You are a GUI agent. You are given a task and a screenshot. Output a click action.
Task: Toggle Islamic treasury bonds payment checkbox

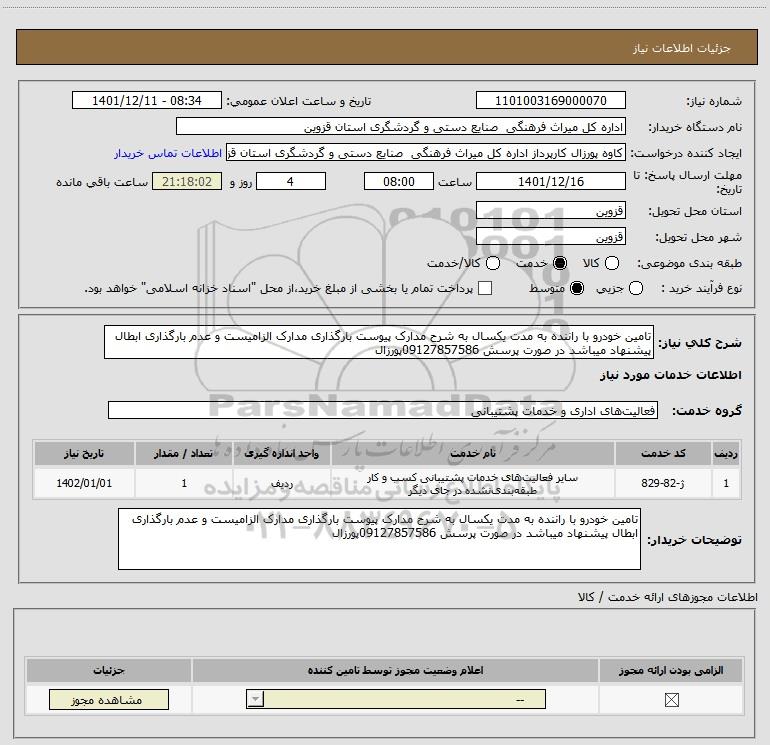(x=485, y=288)
